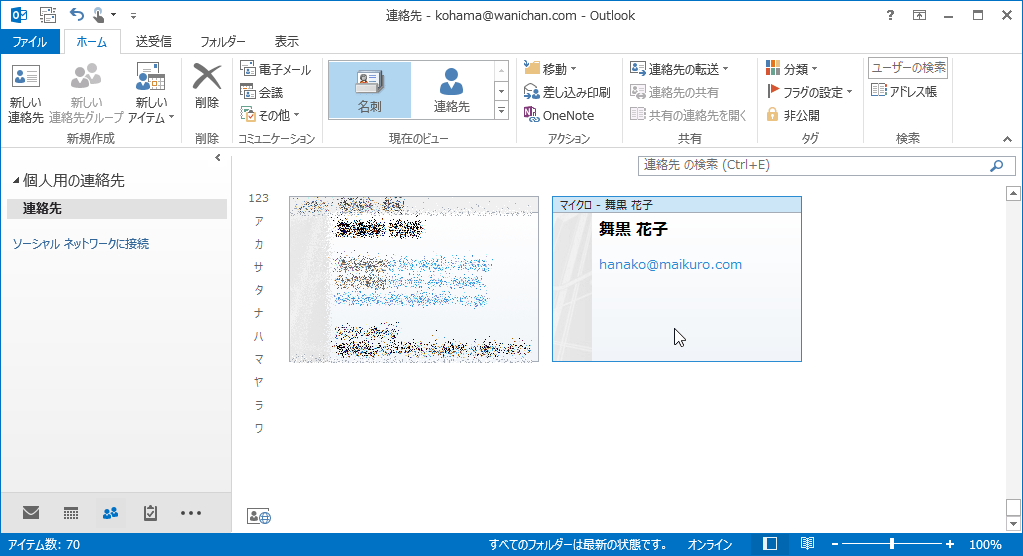Open 連絡先の転送 dropdown
This screenshot has height=556, width=1023.
click(679, 69)
